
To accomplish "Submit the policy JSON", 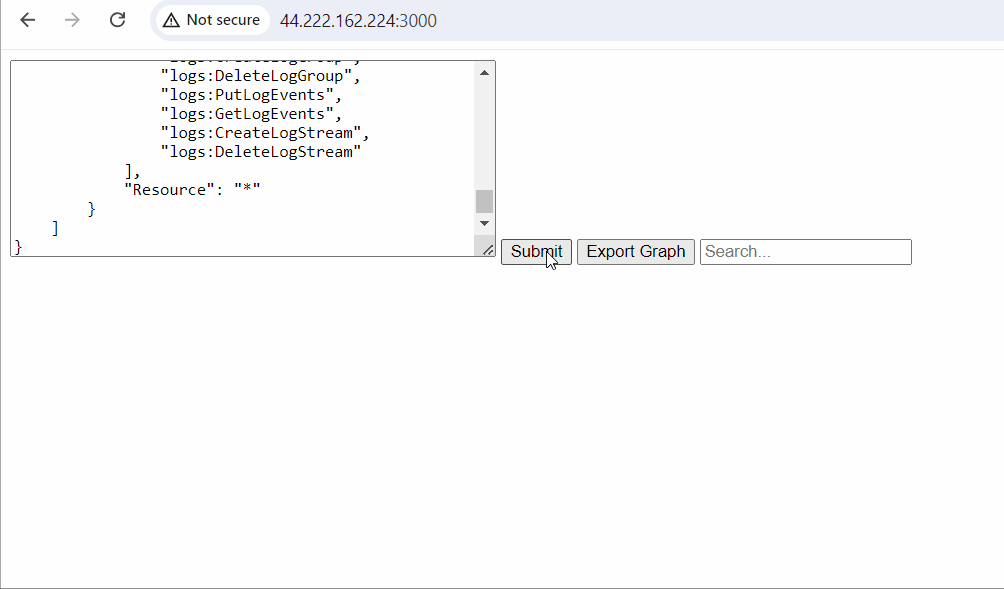I will tap(536, 252).
